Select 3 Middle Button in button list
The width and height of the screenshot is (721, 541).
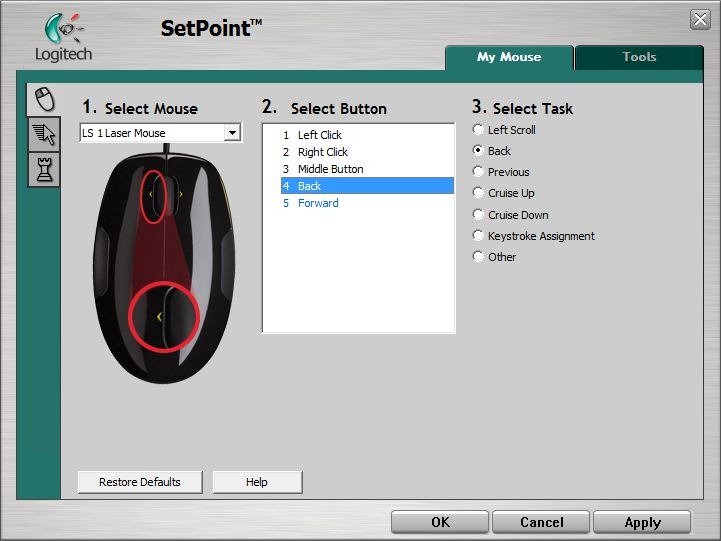tap(367, 169)
